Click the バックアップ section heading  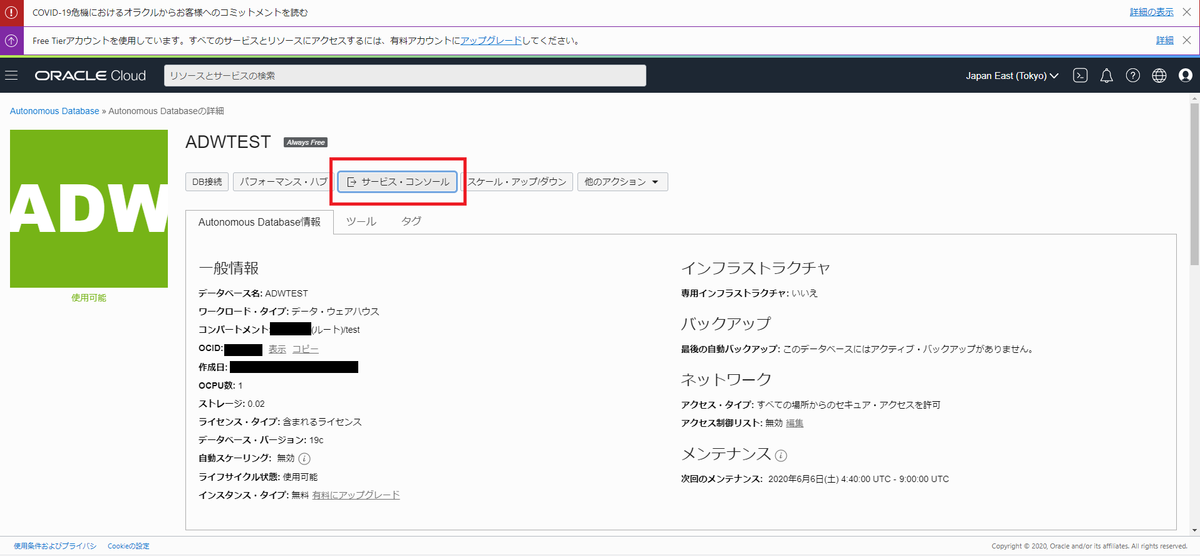coord(726,323)
